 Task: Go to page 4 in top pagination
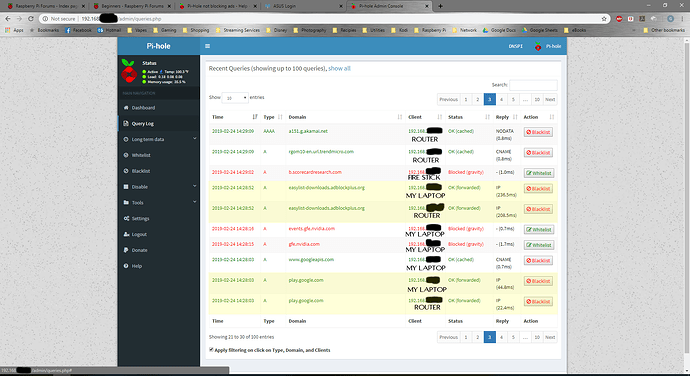pyautogui.click(x=501, y=100)
